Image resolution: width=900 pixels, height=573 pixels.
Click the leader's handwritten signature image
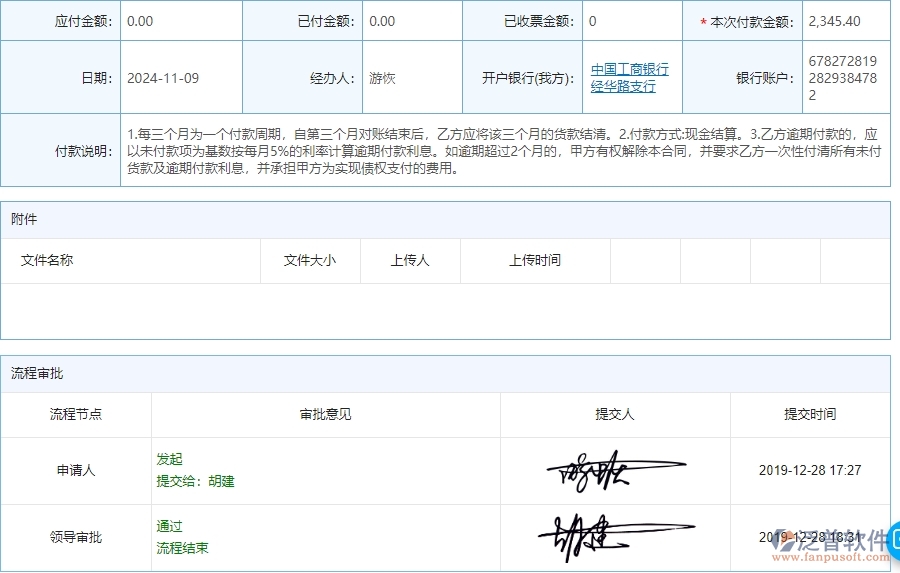pyautogui.click(x=615, y=537)
